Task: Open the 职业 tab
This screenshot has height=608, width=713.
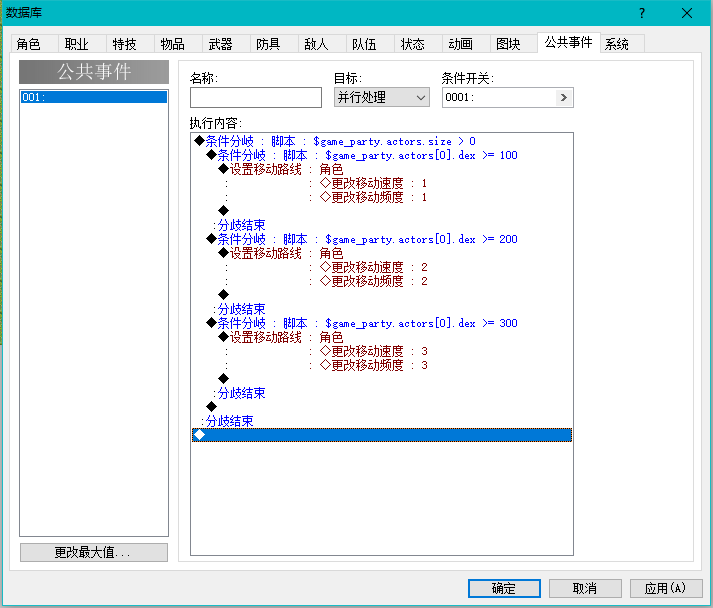Action: [x=82, y=44]
